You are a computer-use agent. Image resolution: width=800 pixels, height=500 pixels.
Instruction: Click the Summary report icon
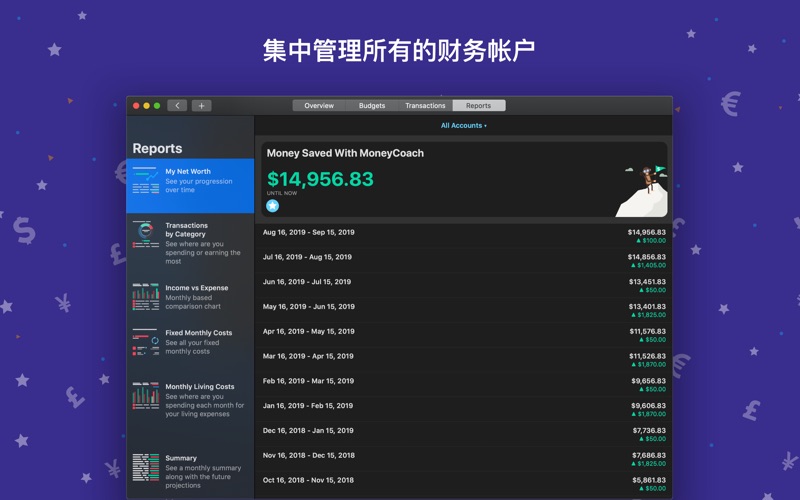pos(146,467)
